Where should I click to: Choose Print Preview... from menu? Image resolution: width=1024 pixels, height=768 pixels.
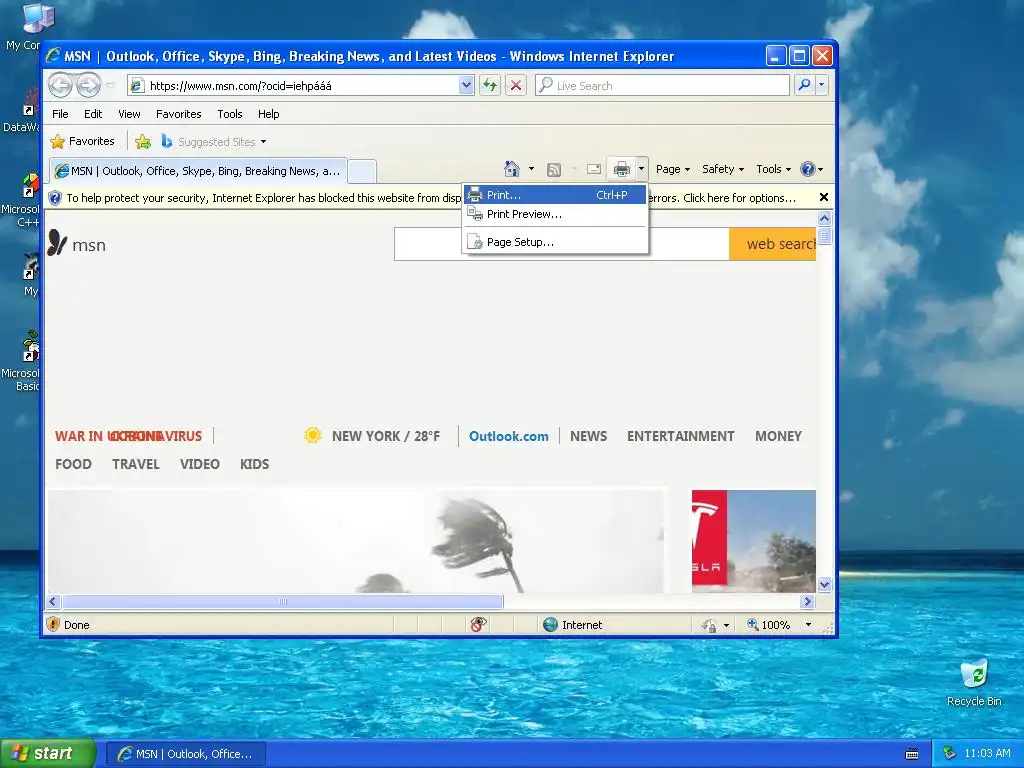coord(555,214)
